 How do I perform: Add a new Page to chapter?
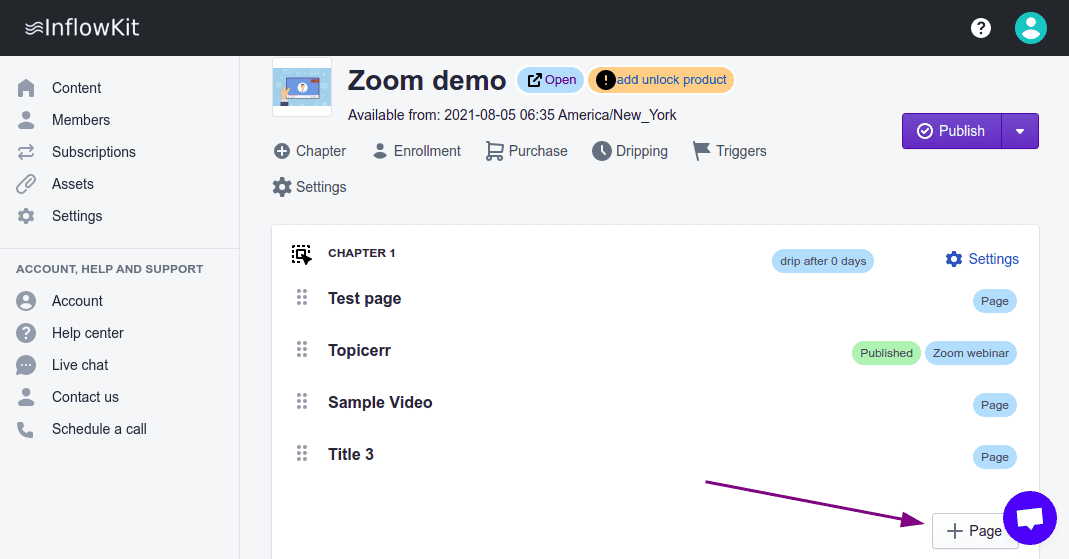974,531
